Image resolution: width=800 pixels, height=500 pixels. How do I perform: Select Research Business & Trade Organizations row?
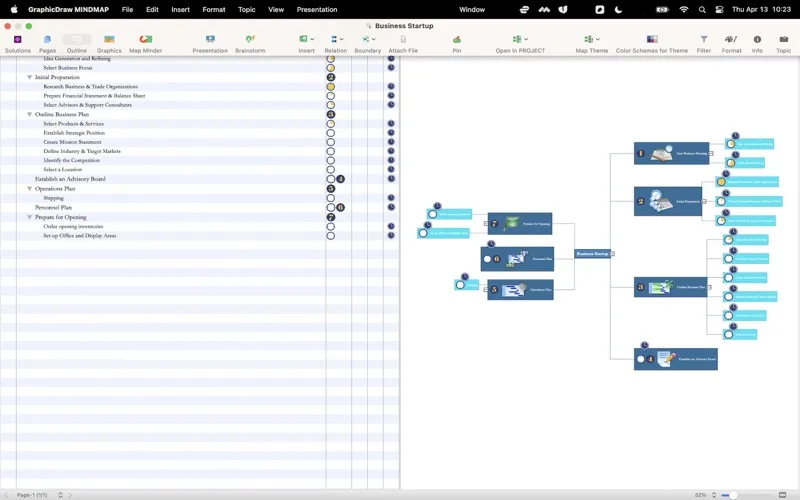tap(90, 87)
